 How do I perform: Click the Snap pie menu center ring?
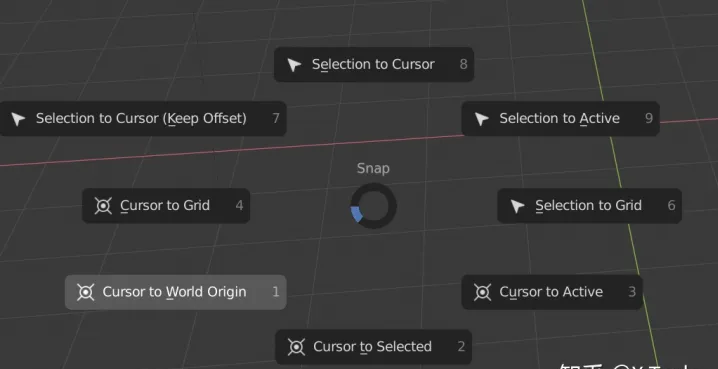pyautogui.click(x=374, y=206)
